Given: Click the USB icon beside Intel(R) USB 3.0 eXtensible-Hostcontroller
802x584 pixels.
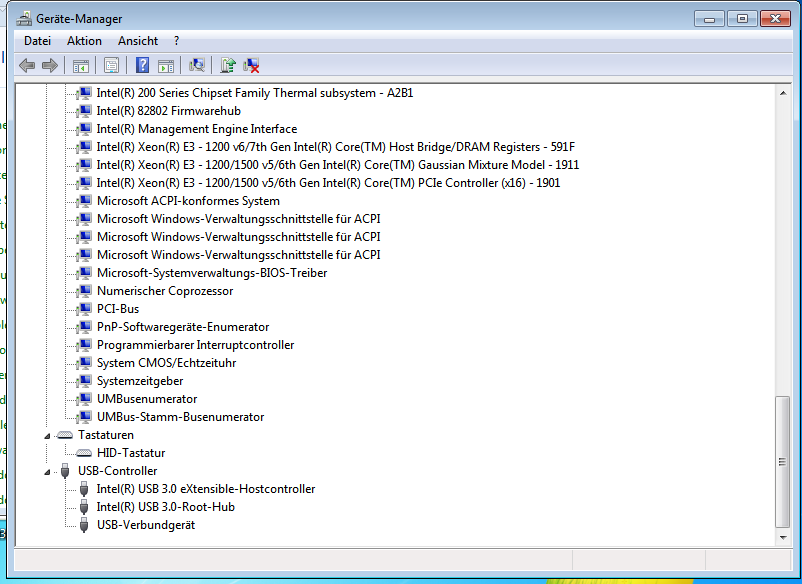Looking at the screenshot, I should pyautogui.click(x=84, y=489).
